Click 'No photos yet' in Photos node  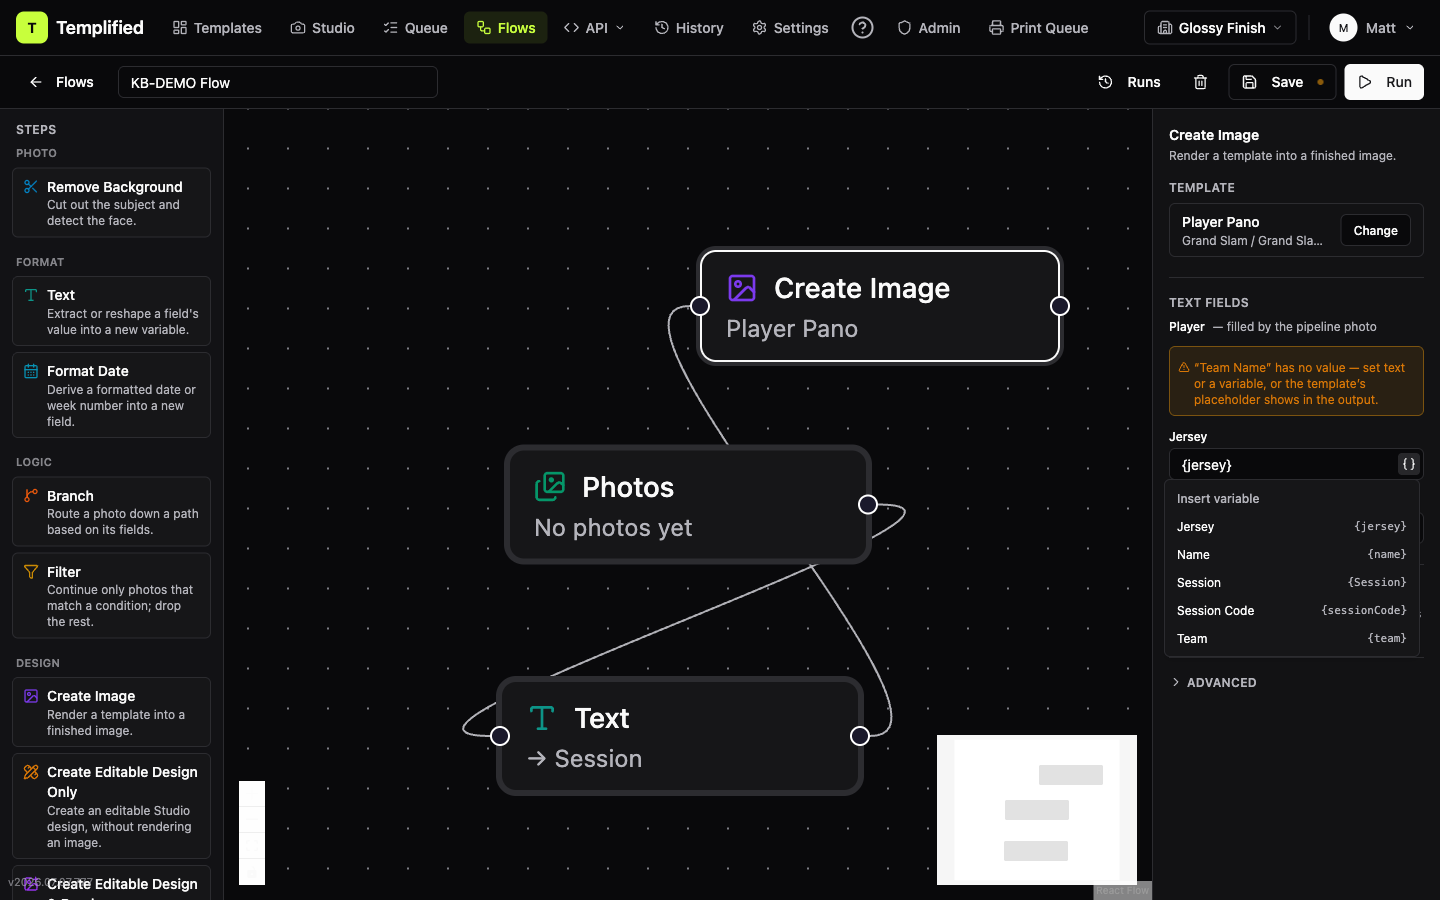click(x=613, y=528)
